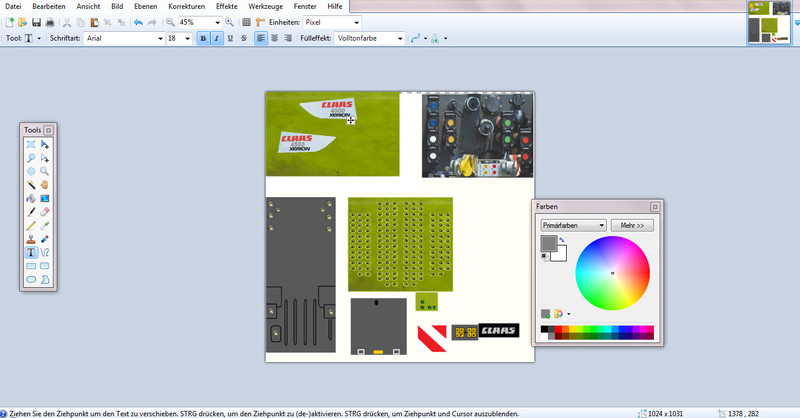Toggle Underline text formatting

pos(230,38)
